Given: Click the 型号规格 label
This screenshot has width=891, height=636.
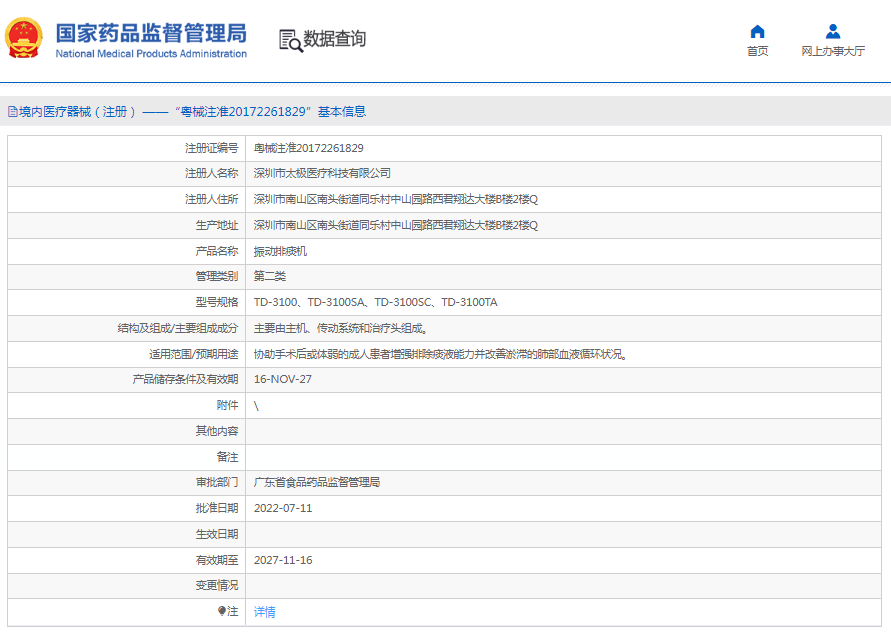Looking at the screenshot, I should (217, 302).
